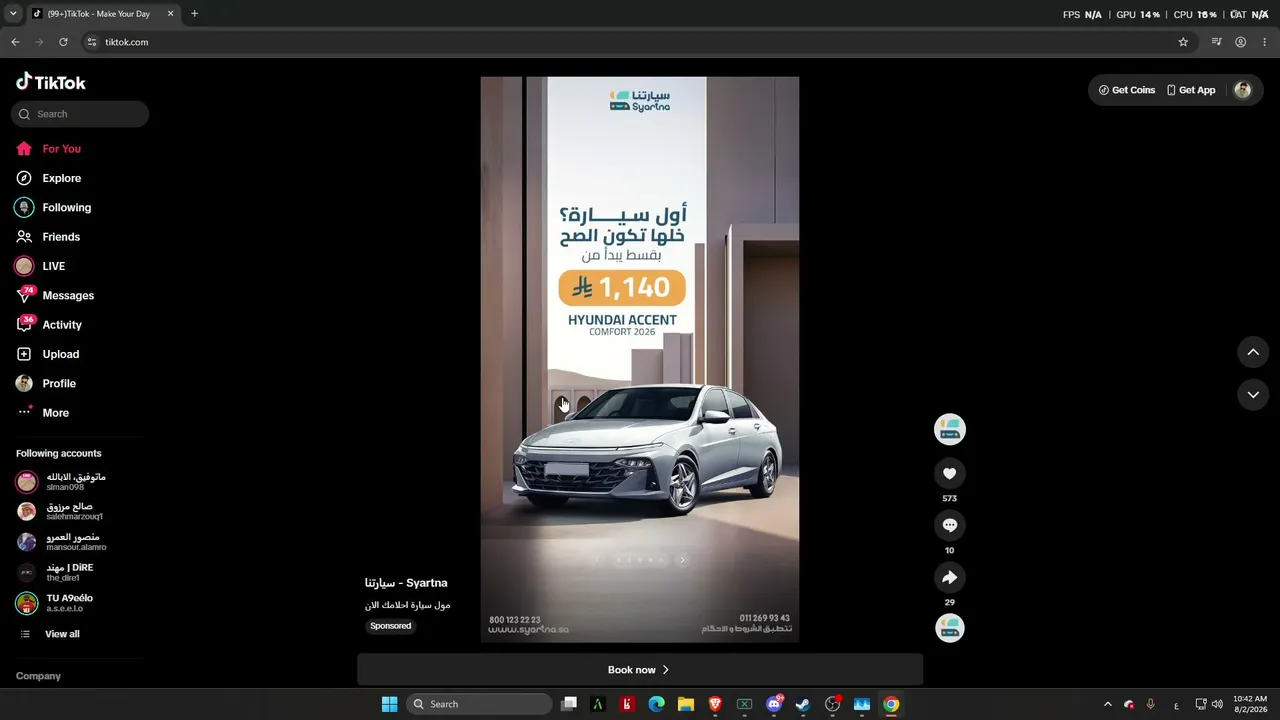Open File Explorer from the taskbar
The image size is (1280, 720).
tap(686, 704)
